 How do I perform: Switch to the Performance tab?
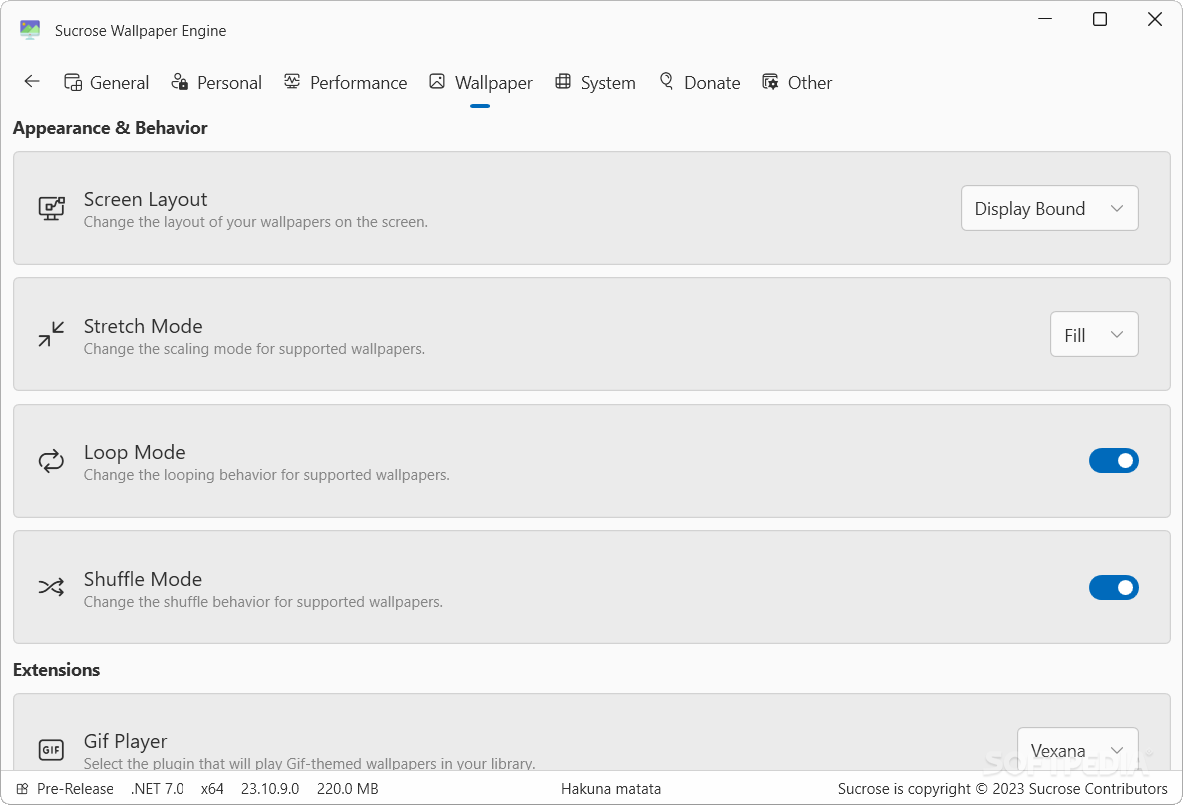tap(346, 82)
